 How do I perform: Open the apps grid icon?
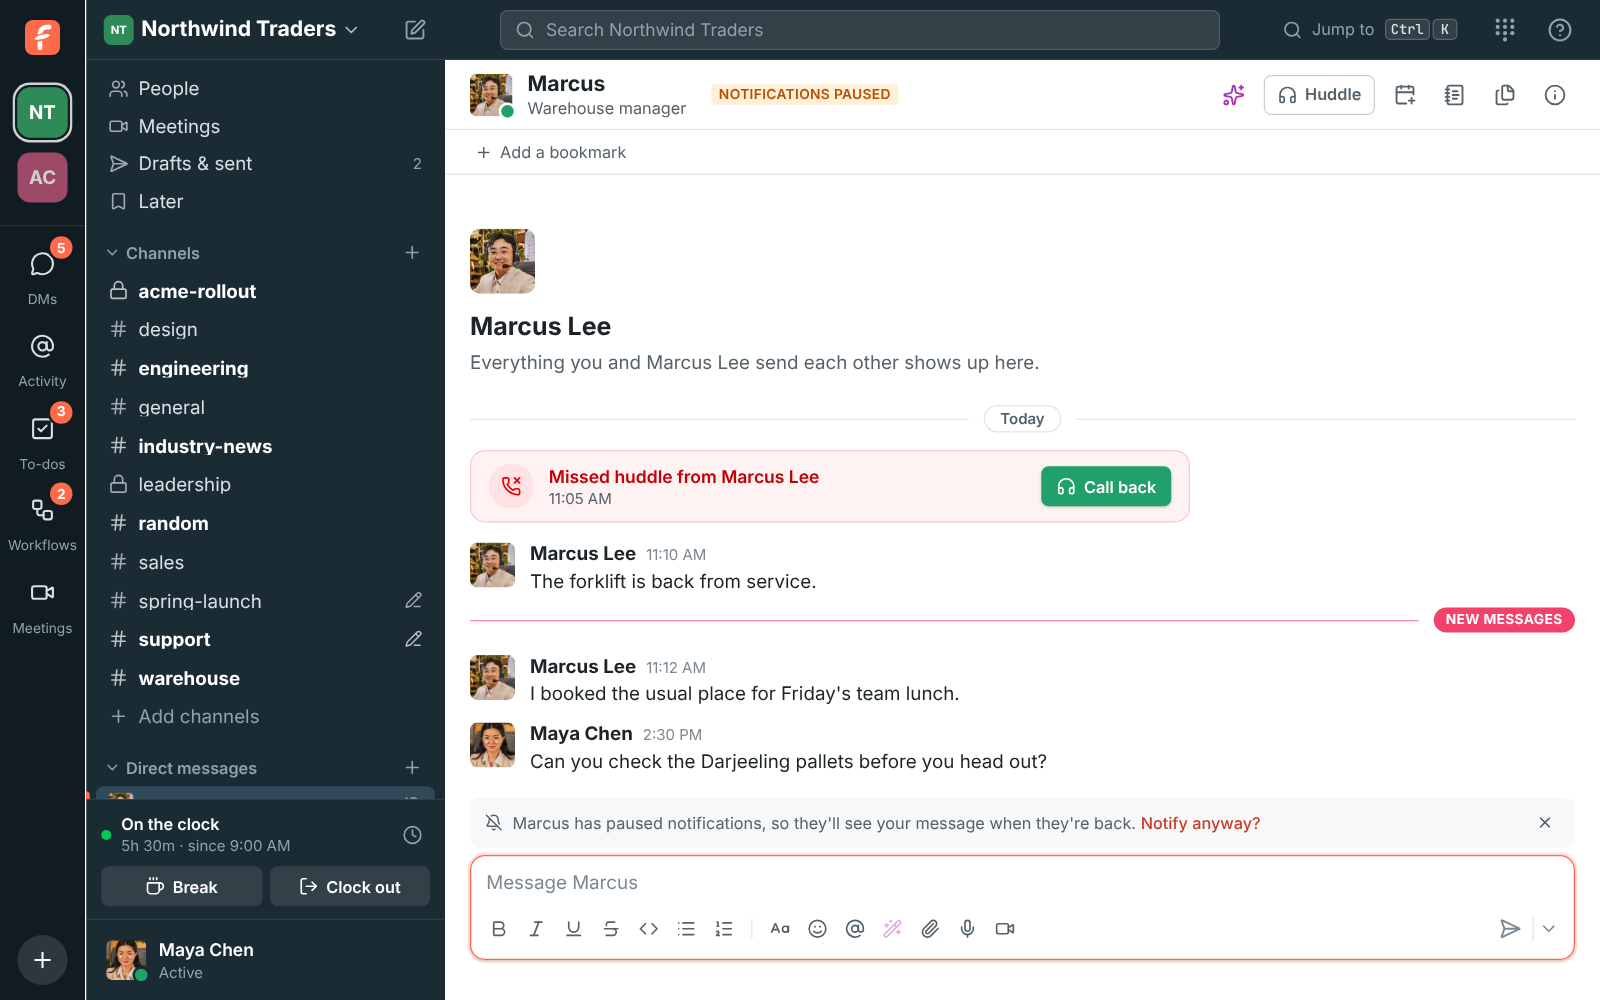1504,30
